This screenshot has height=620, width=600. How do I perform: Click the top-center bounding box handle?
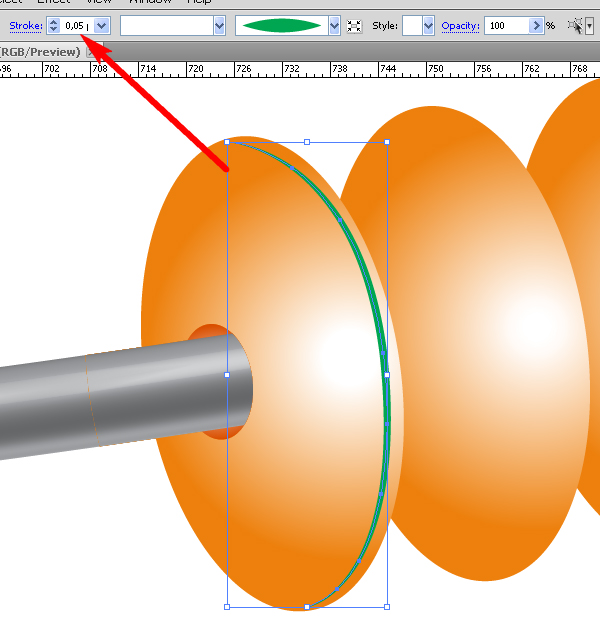(307, 142)
